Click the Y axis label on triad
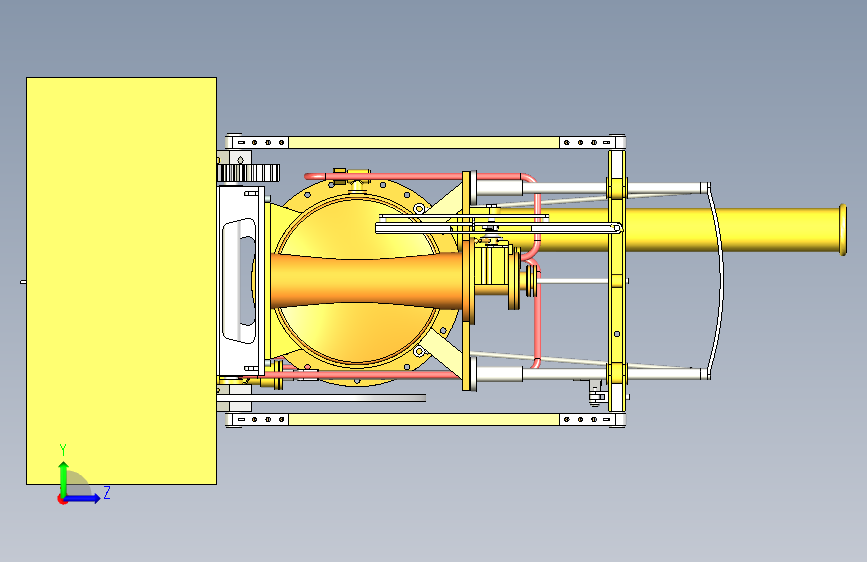Viewport: 867px width, 562px height. (63, 450)
